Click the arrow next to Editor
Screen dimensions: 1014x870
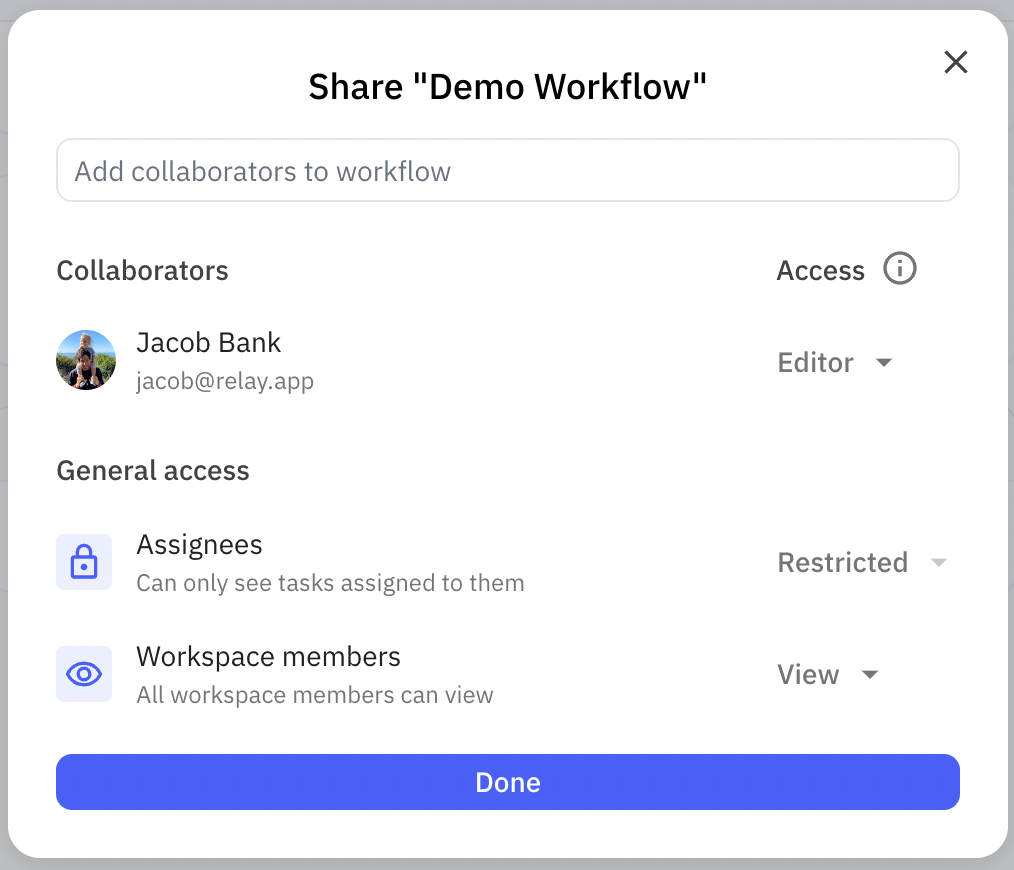pos(883,363)
